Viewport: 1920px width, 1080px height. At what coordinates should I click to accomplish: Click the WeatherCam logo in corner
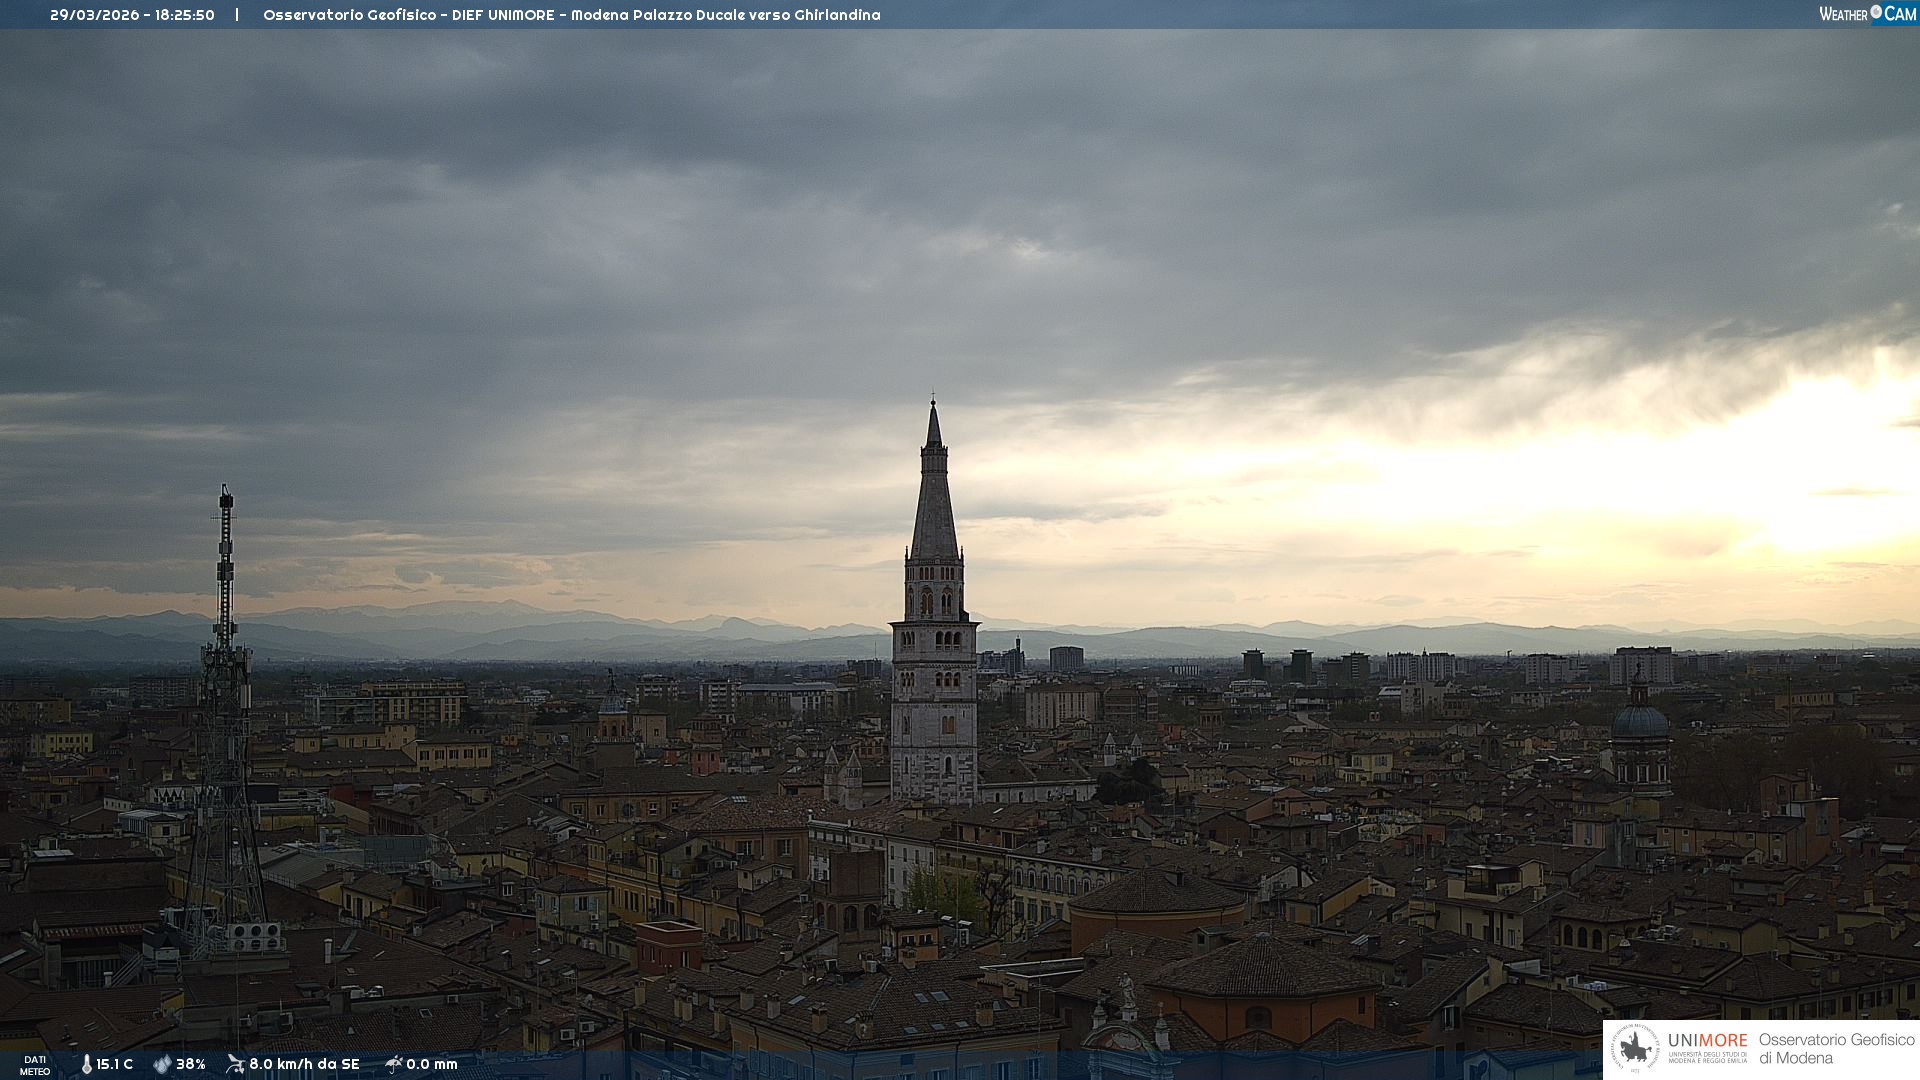1867,13
